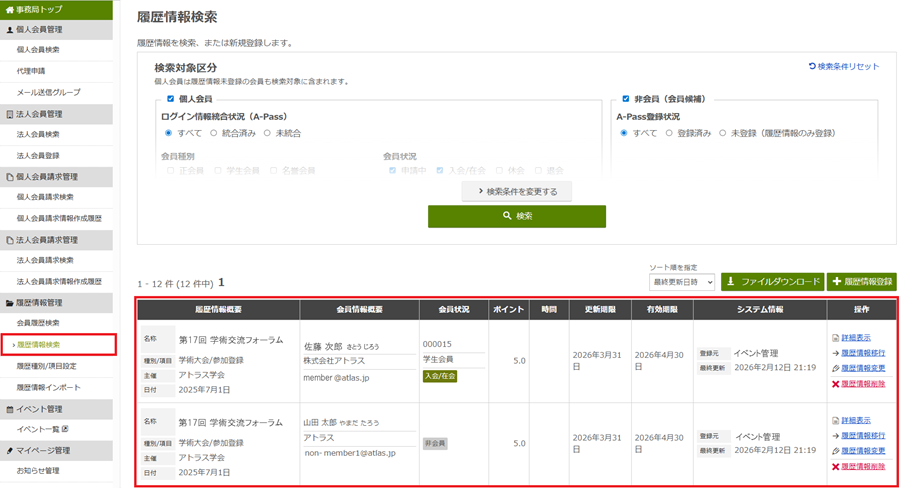The height and width of the screenshot is (488, 900).
Task: Toggle the 個人会員 checkbox
Action: click(x=170, y=99)
